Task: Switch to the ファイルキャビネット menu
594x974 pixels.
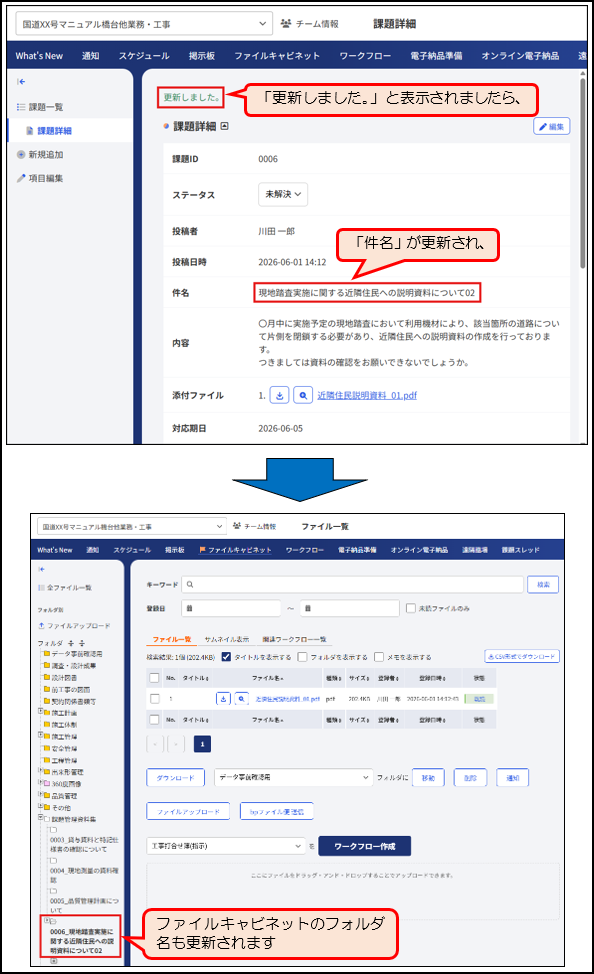Action: pos(276,56)
